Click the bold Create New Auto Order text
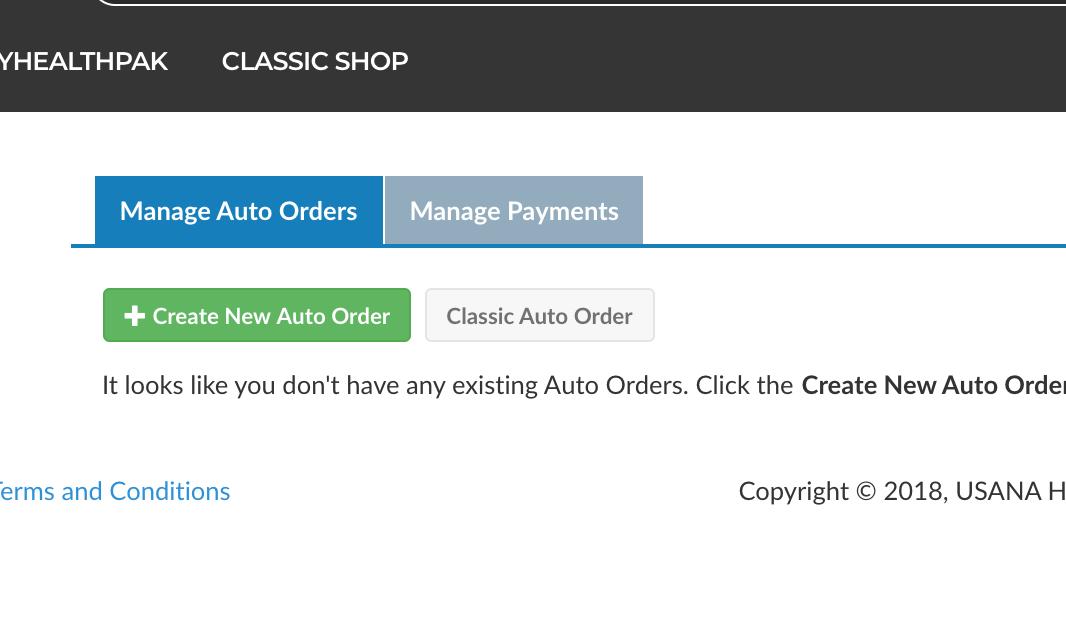Screen dimensions: 1066x643 (932, 385)
